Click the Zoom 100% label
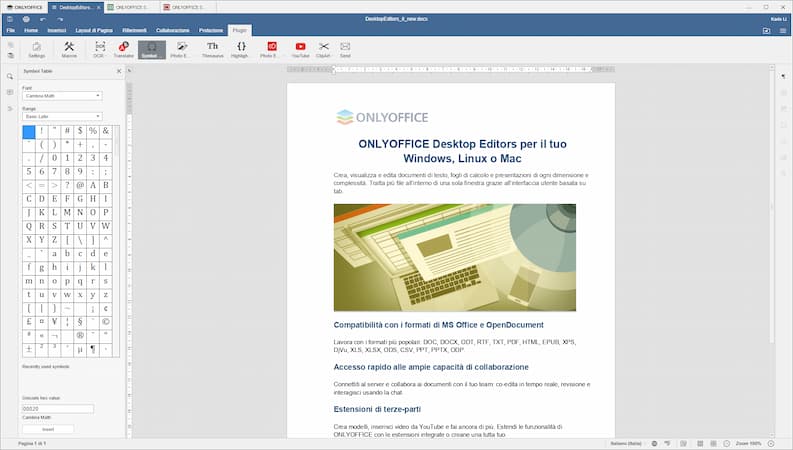The width and height of the screenshot is (793, 450). tap(748, 443)
